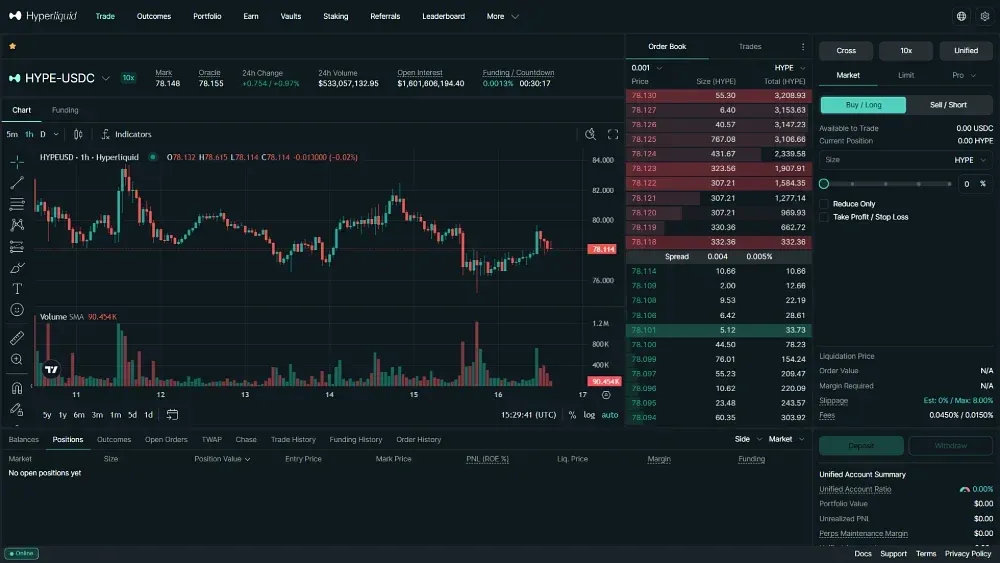Select the chart pattern tool
The width and height of the screenshot is (1000, 563).
coord(17,225)
